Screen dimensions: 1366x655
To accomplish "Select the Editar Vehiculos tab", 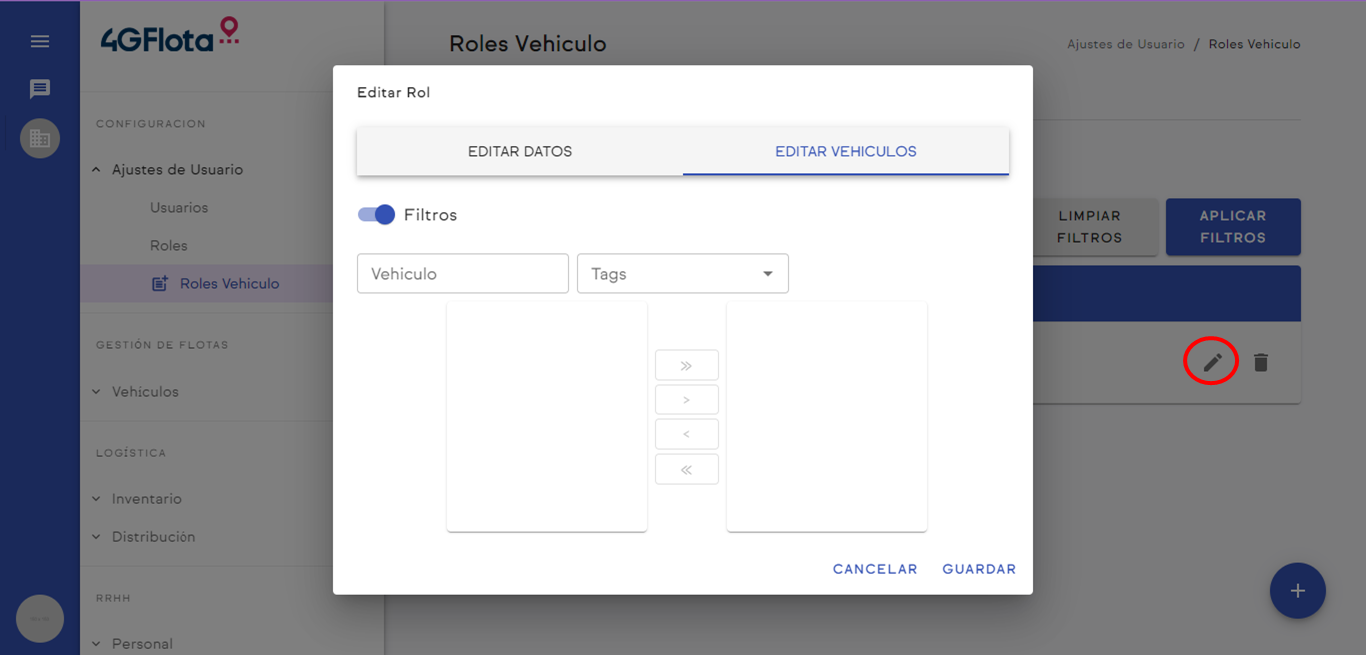I will (x=845, y=152).
